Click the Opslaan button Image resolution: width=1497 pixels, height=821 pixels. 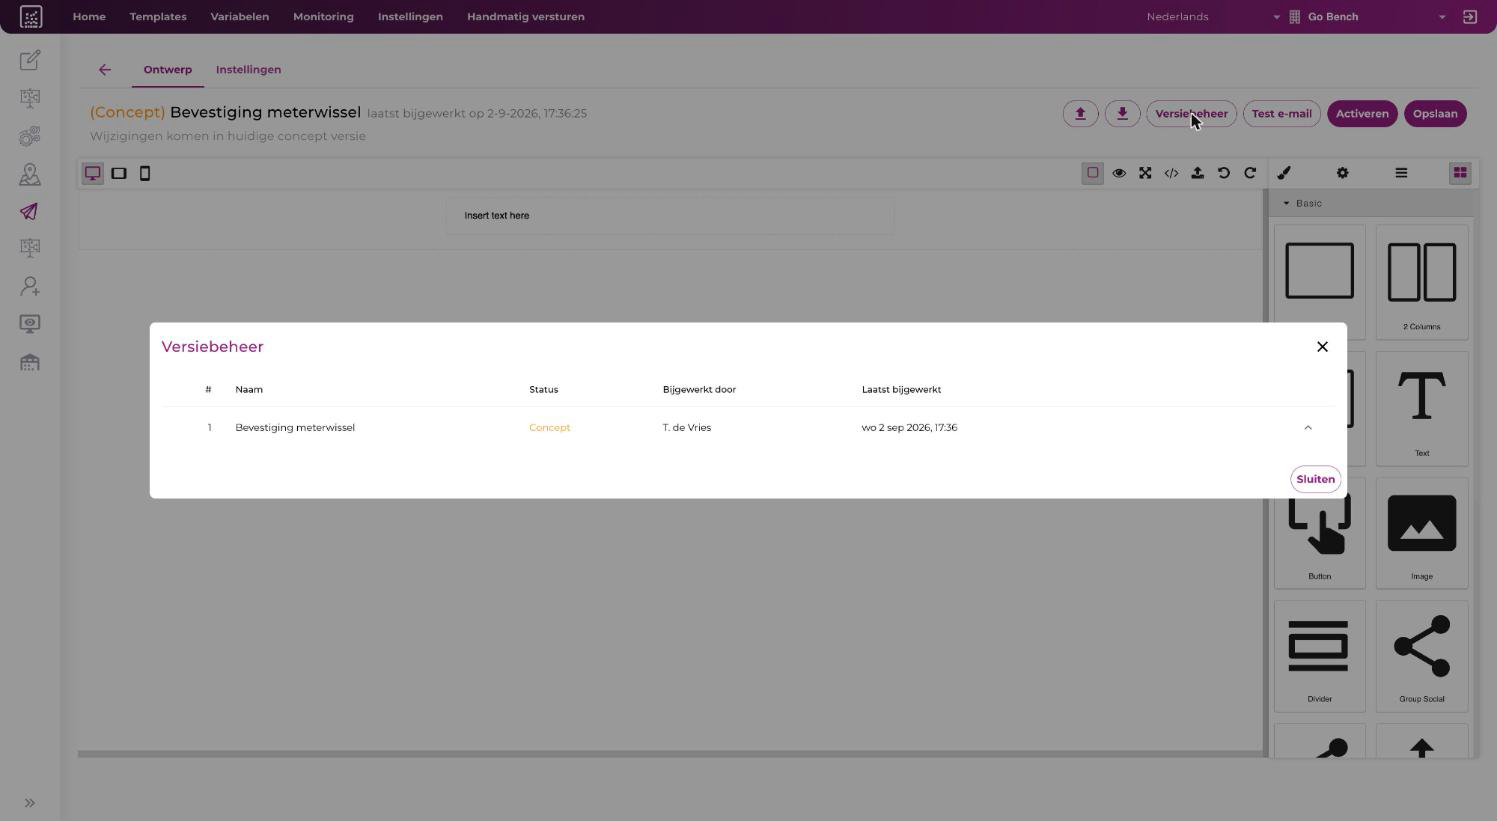[1435, 114]
